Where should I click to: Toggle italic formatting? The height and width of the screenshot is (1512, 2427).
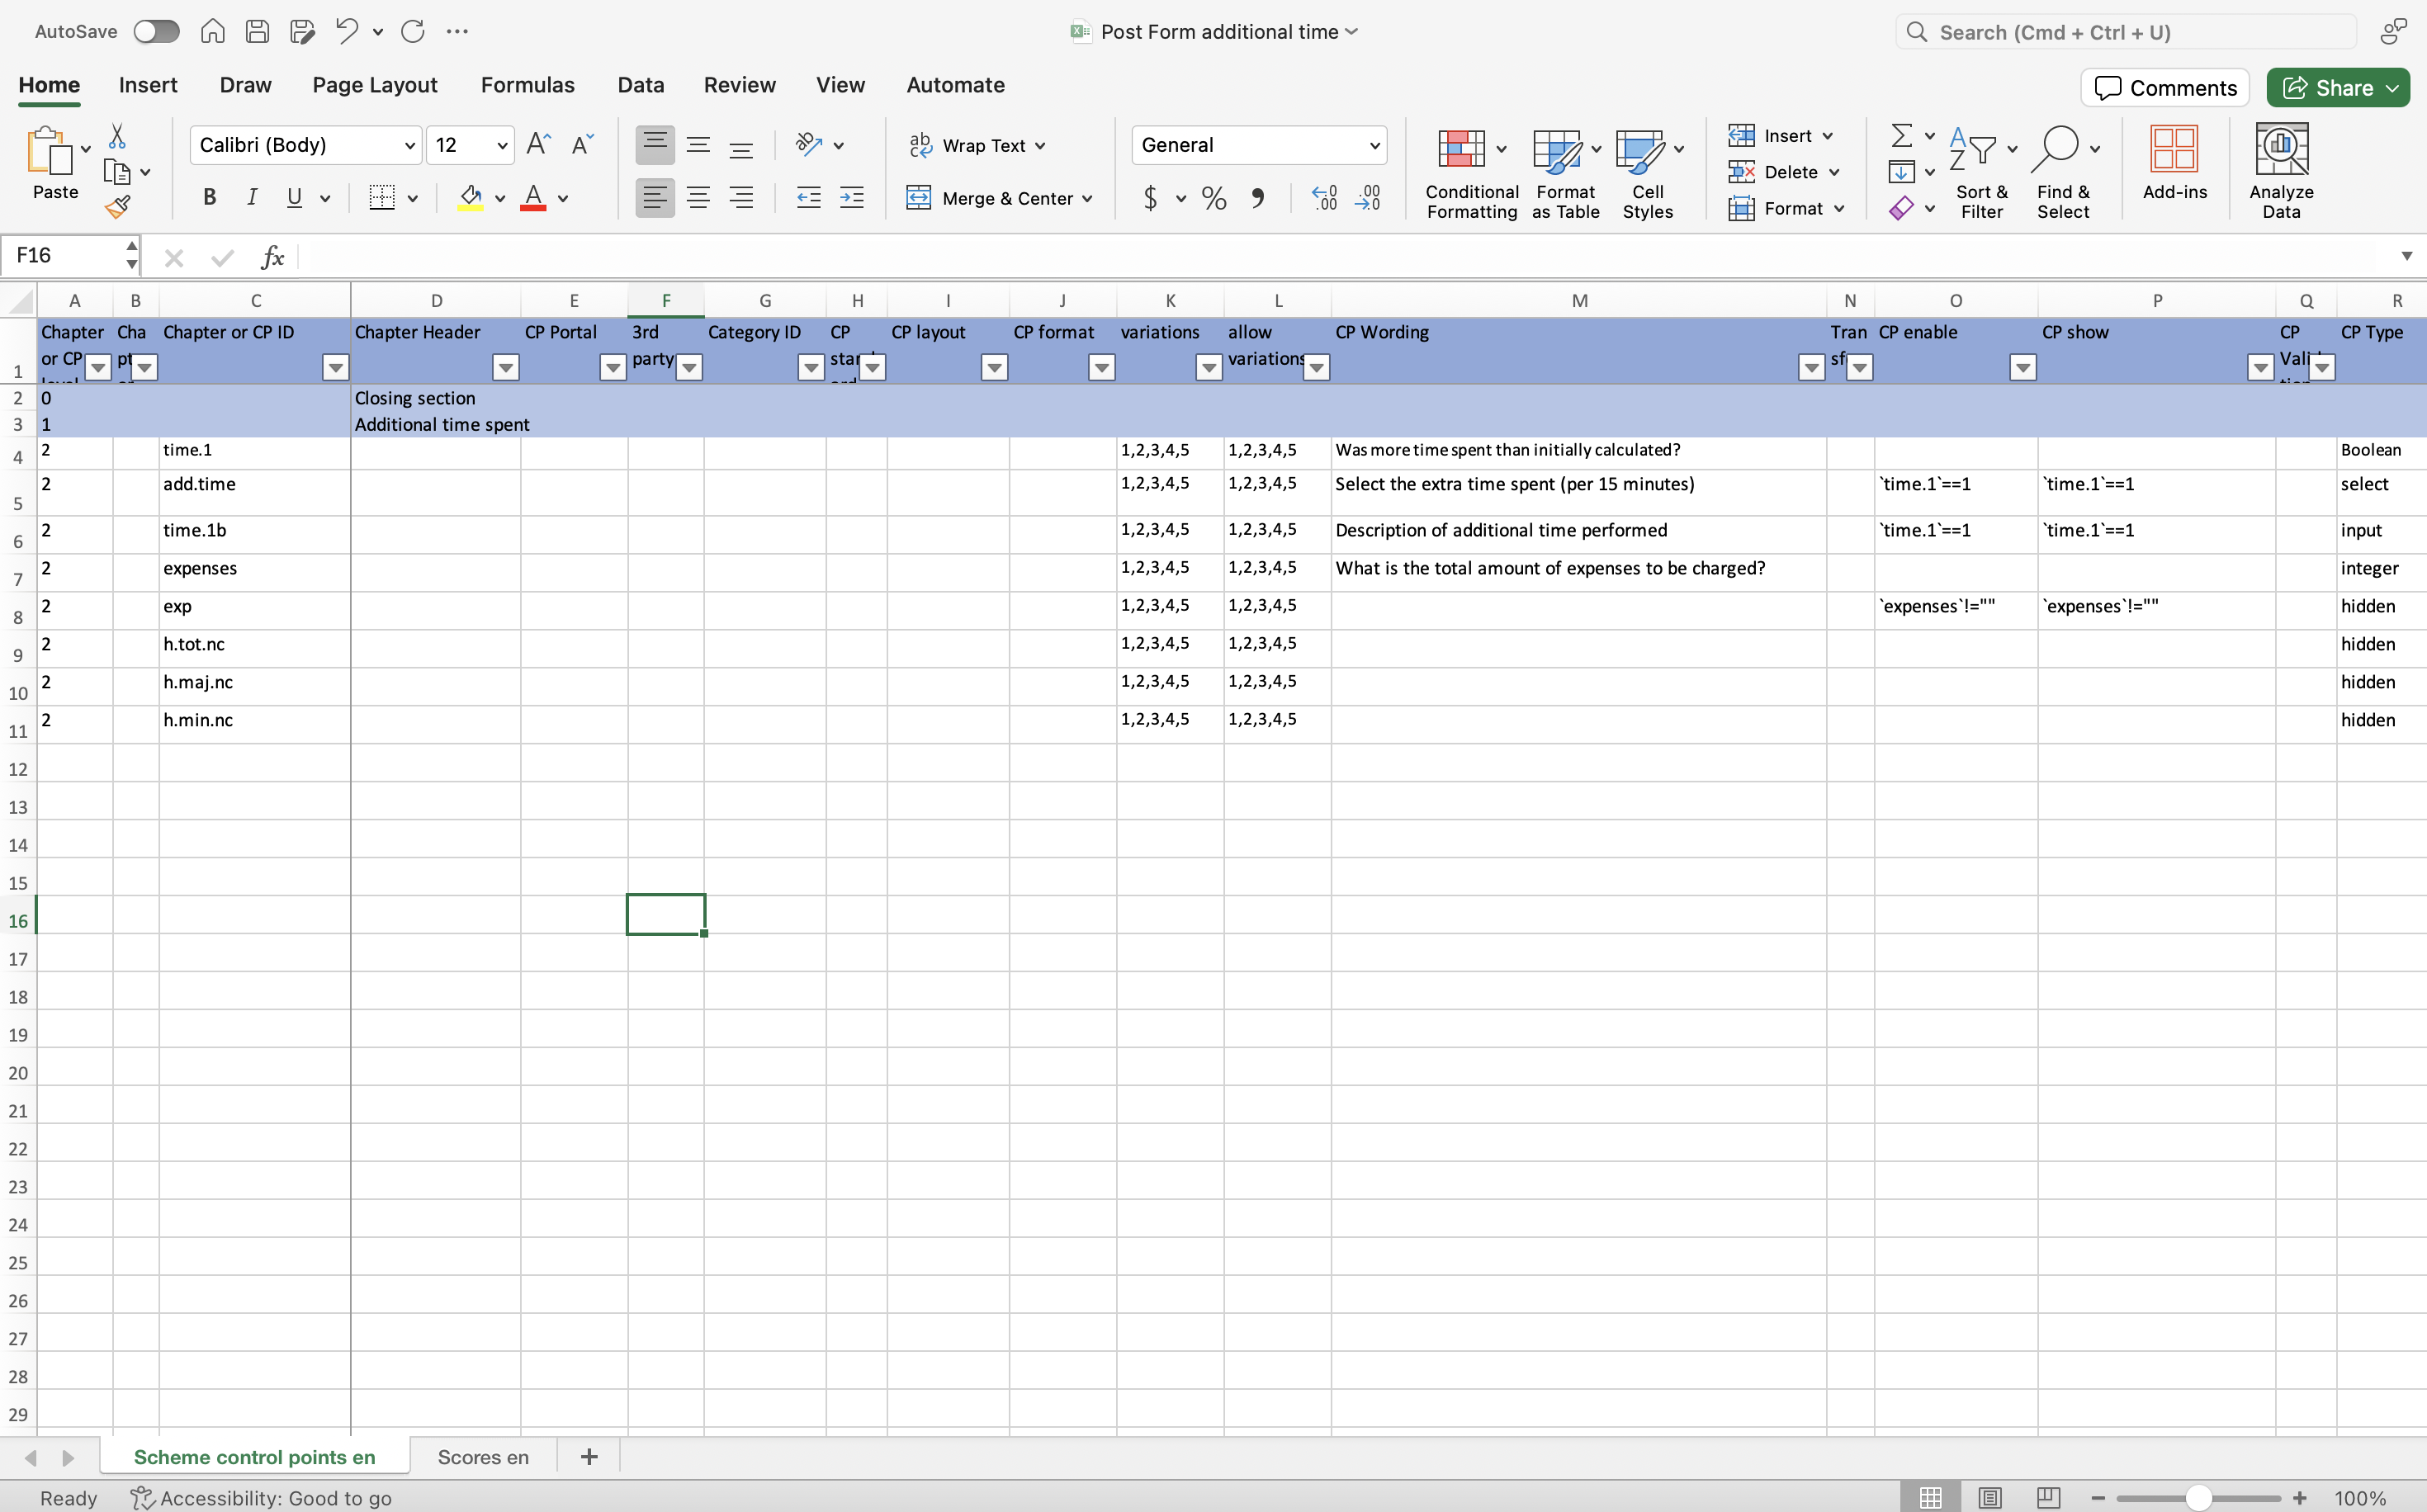(252, 198)
